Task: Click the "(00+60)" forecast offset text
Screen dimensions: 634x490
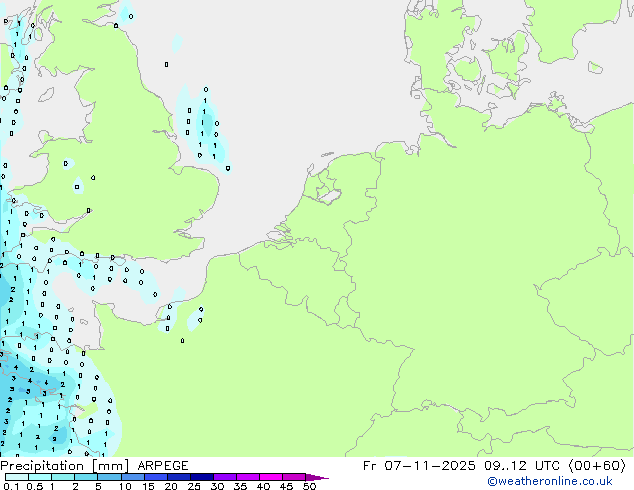Action: click(x=597, y=466)
